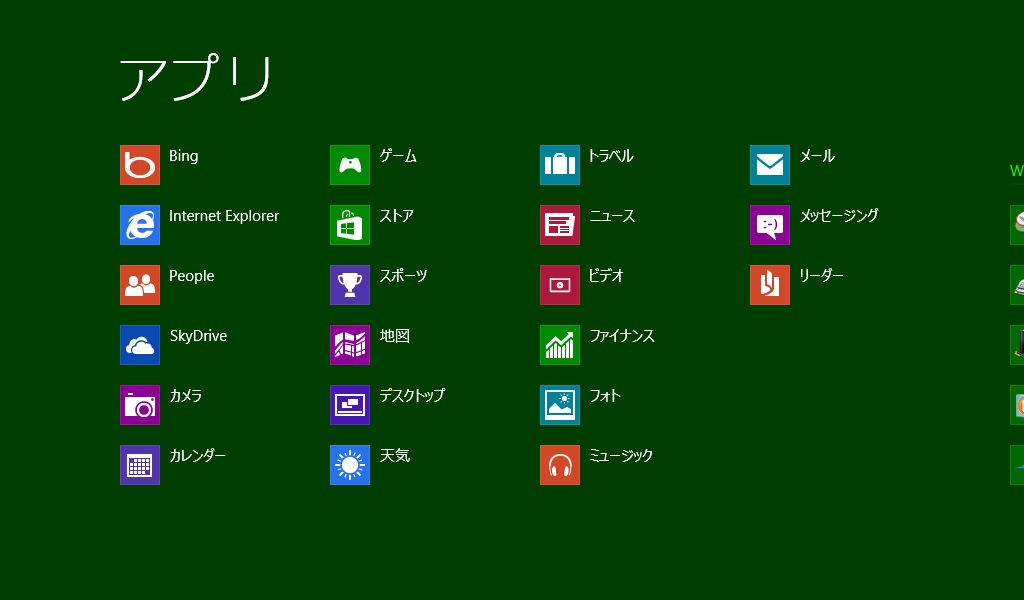
Task: Open the Video app icon (ビデオ)
Action: pos(560,285)
